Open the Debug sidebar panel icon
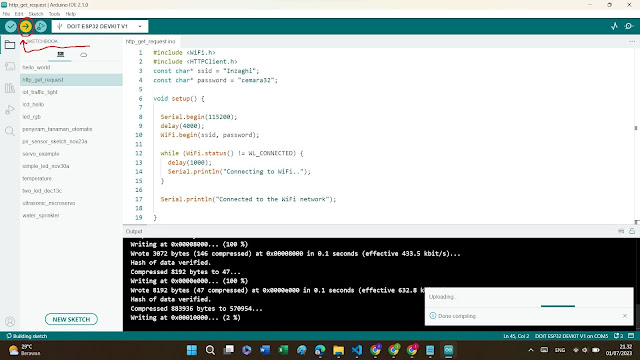Viewport: 640px width, 360px height. (x=10, y=109)
